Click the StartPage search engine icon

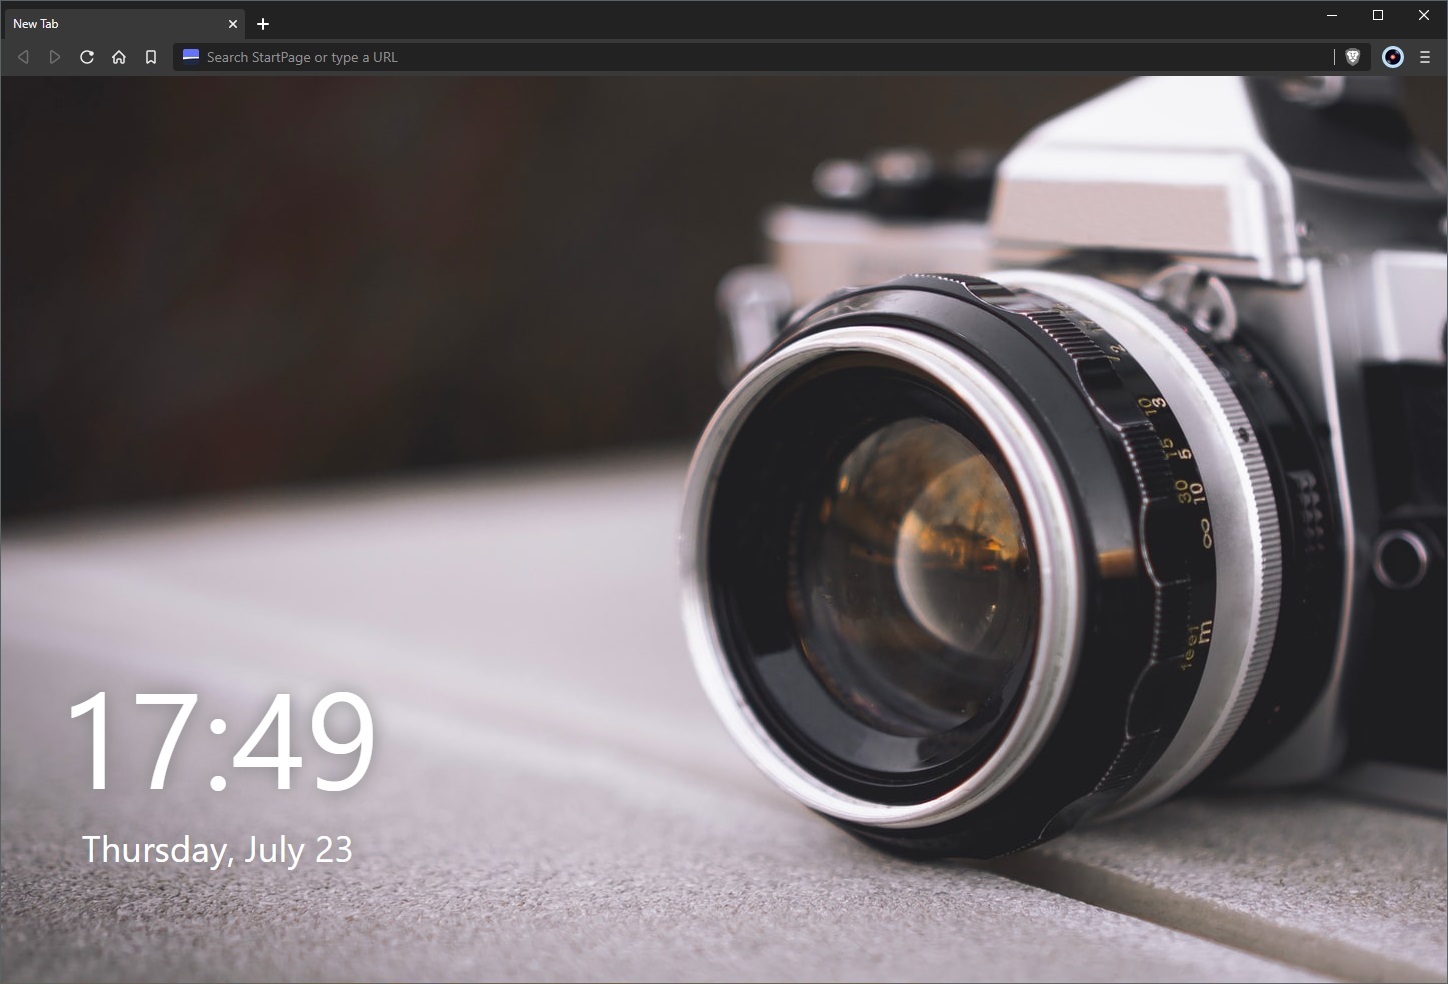pyautogui.click(x=191, y=56)
